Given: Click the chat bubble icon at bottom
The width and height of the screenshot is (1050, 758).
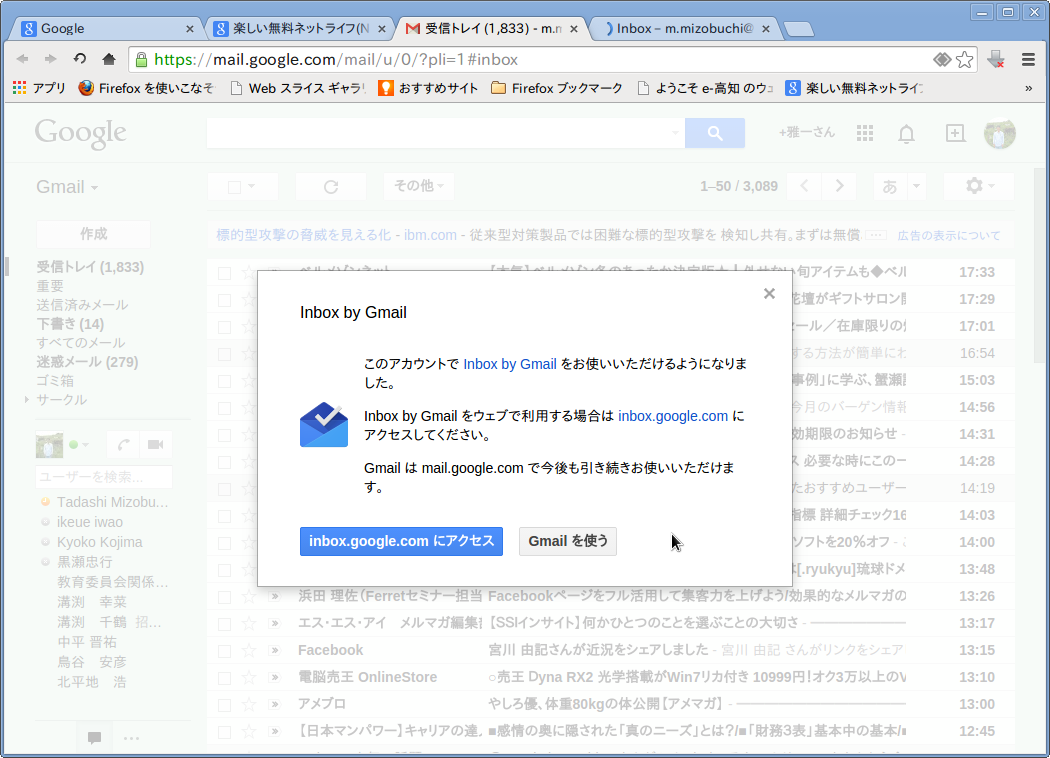Looking at the screenshot, I should [x=94, y=738].
